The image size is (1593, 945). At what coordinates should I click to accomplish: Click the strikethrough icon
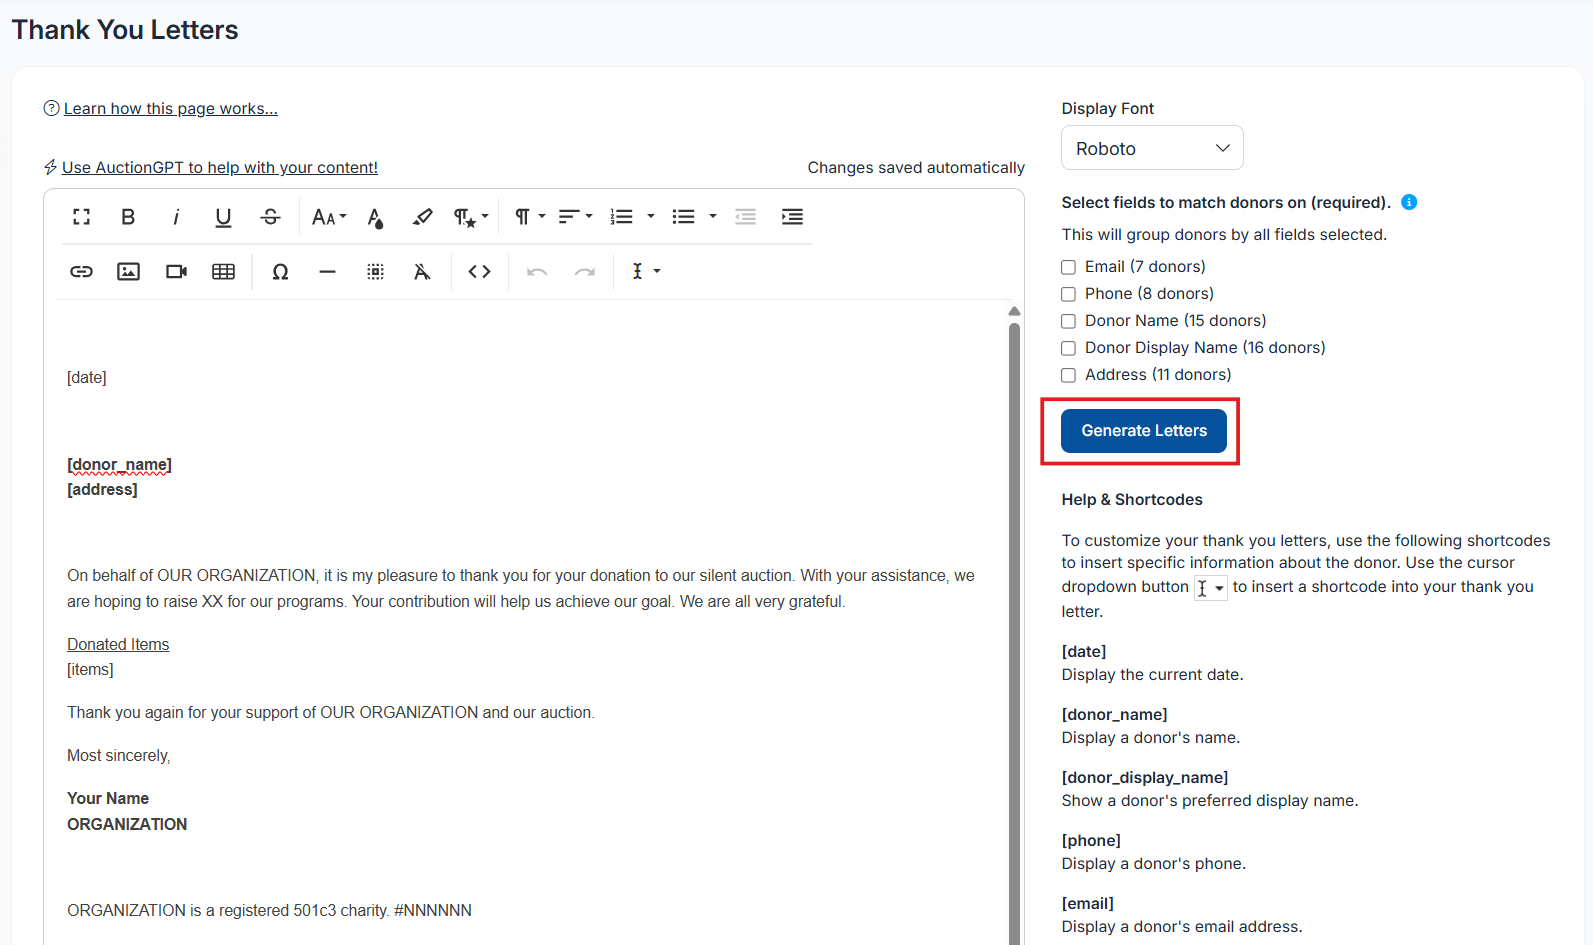point(270,217)
